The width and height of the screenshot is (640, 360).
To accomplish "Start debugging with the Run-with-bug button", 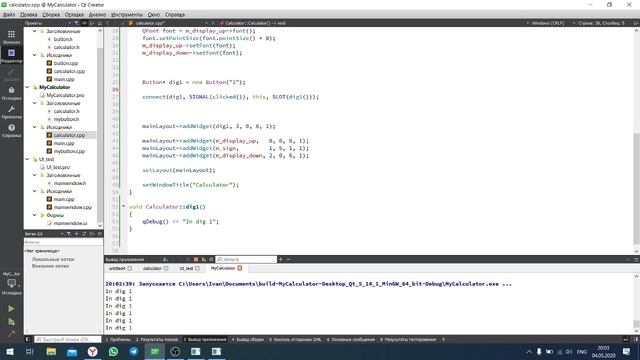I will [11, 322].
